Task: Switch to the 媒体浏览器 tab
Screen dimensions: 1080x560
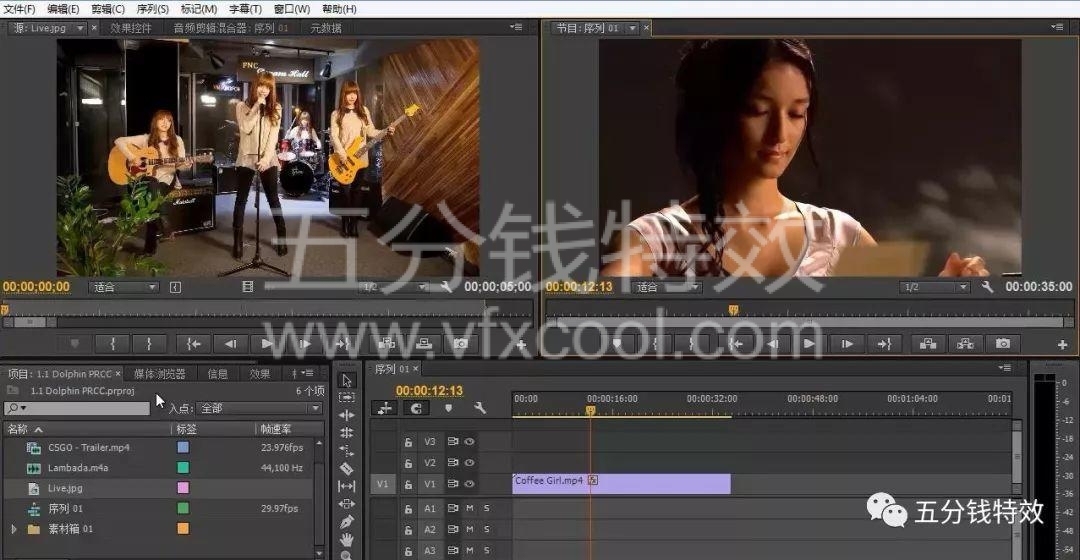Action: coord(159,374)
